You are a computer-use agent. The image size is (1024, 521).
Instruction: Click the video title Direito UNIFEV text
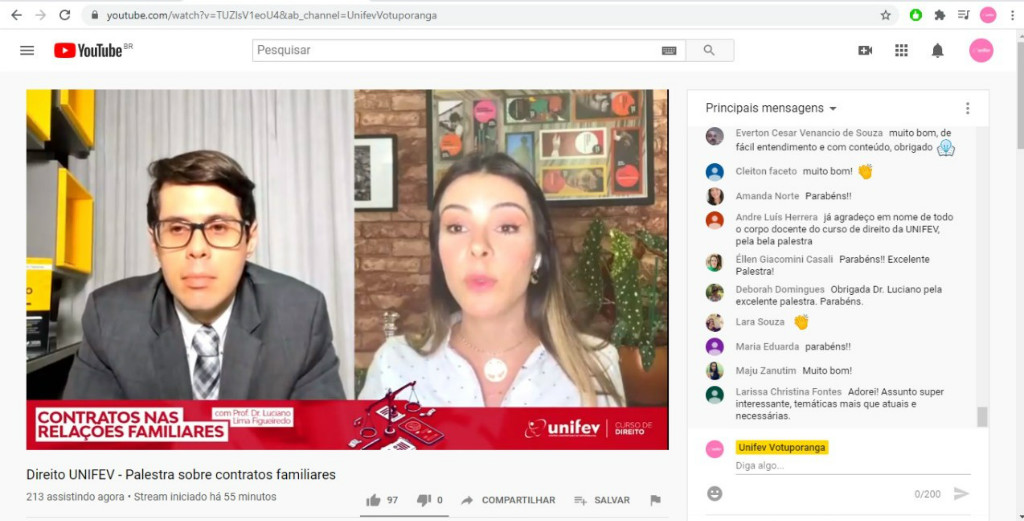click(x=181, y=475)
